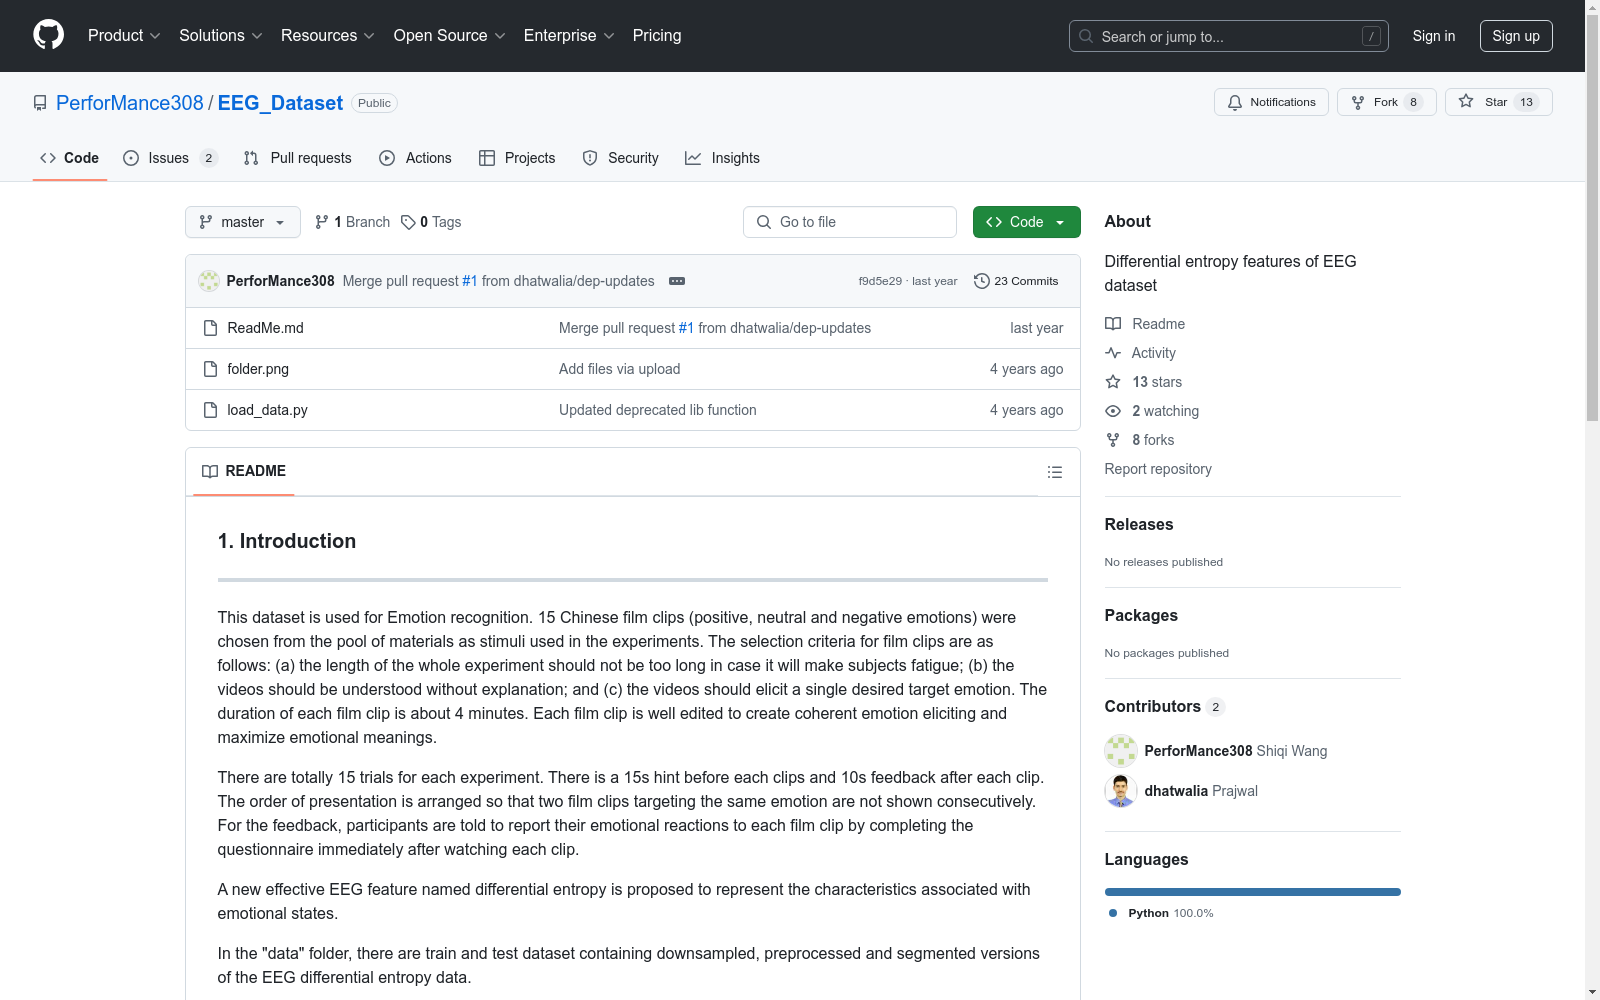View the 23 Commits history
This screenshot has width=1600, height=1000.
pos(1016,281)
